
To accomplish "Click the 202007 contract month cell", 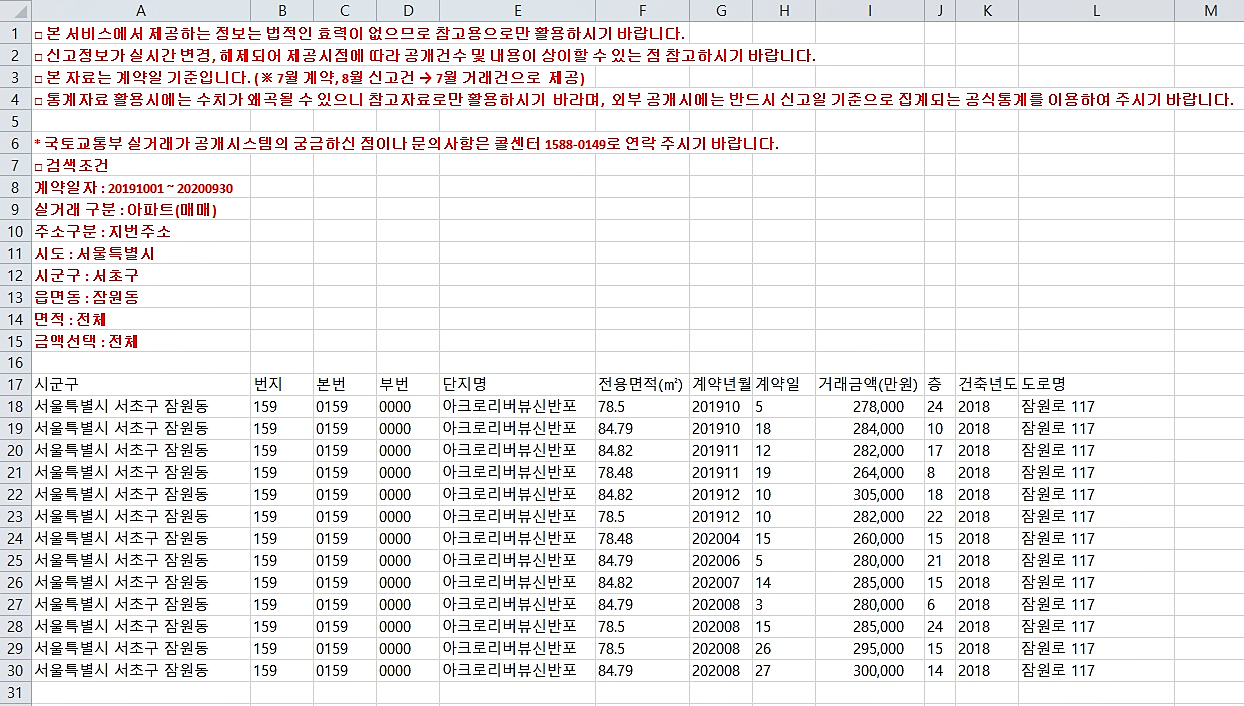I will point(720,582).
